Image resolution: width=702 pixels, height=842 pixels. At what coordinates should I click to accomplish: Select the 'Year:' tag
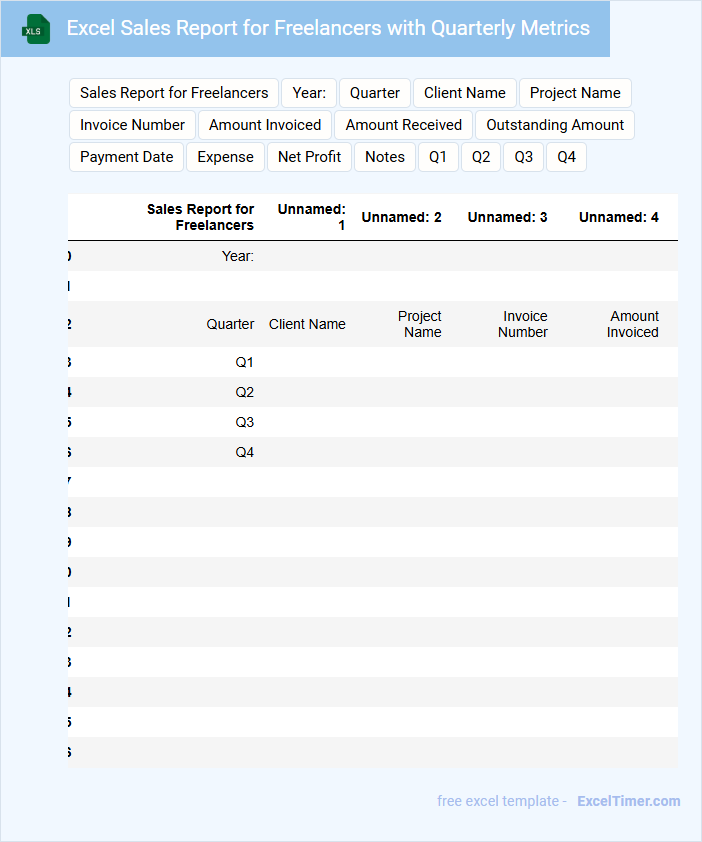tap(309, 93)
